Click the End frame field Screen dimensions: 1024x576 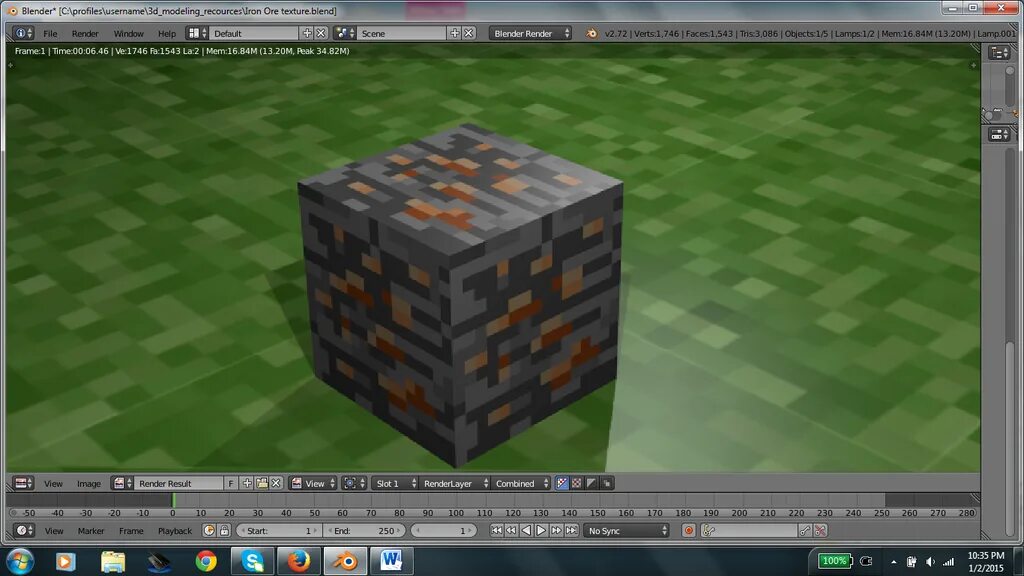tap(364, 531)
